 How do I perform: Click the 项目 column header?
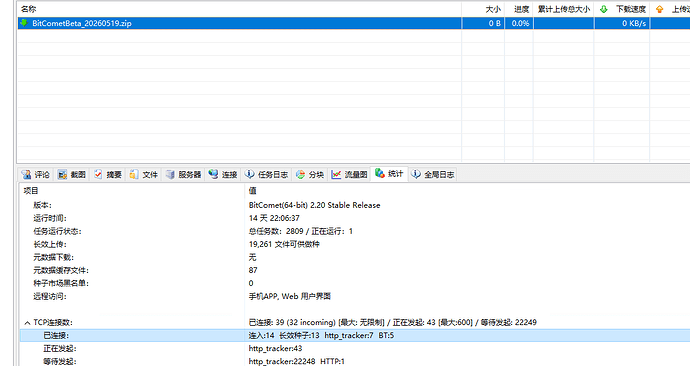pos(31,191)
